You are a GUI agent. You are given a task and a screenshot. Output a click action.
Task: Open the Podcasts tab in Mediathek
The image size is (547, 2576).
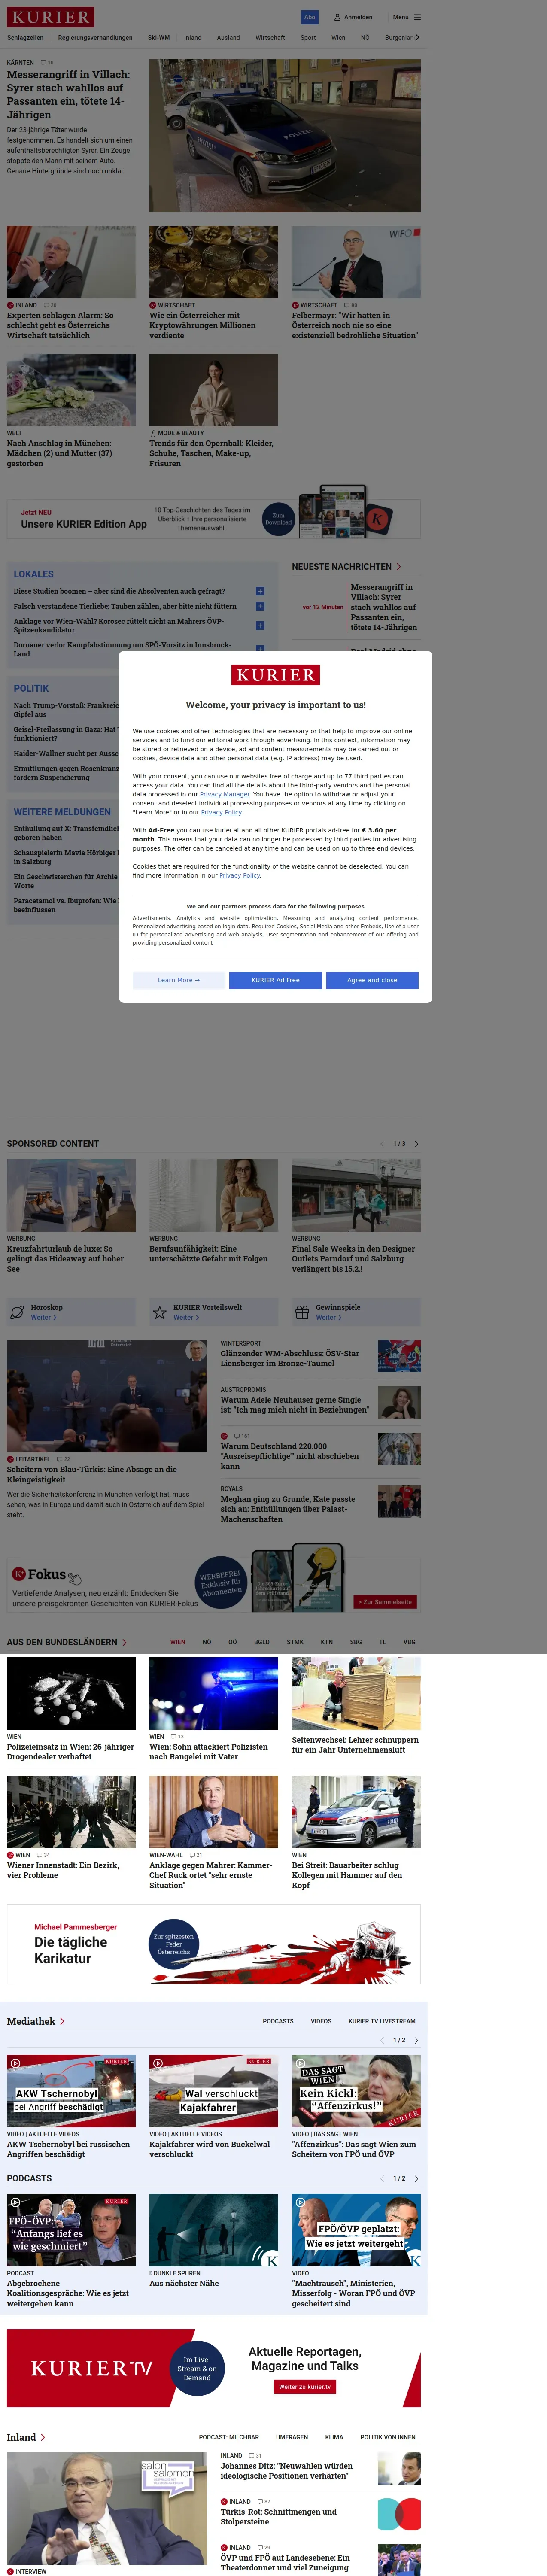pos(278,2021)
